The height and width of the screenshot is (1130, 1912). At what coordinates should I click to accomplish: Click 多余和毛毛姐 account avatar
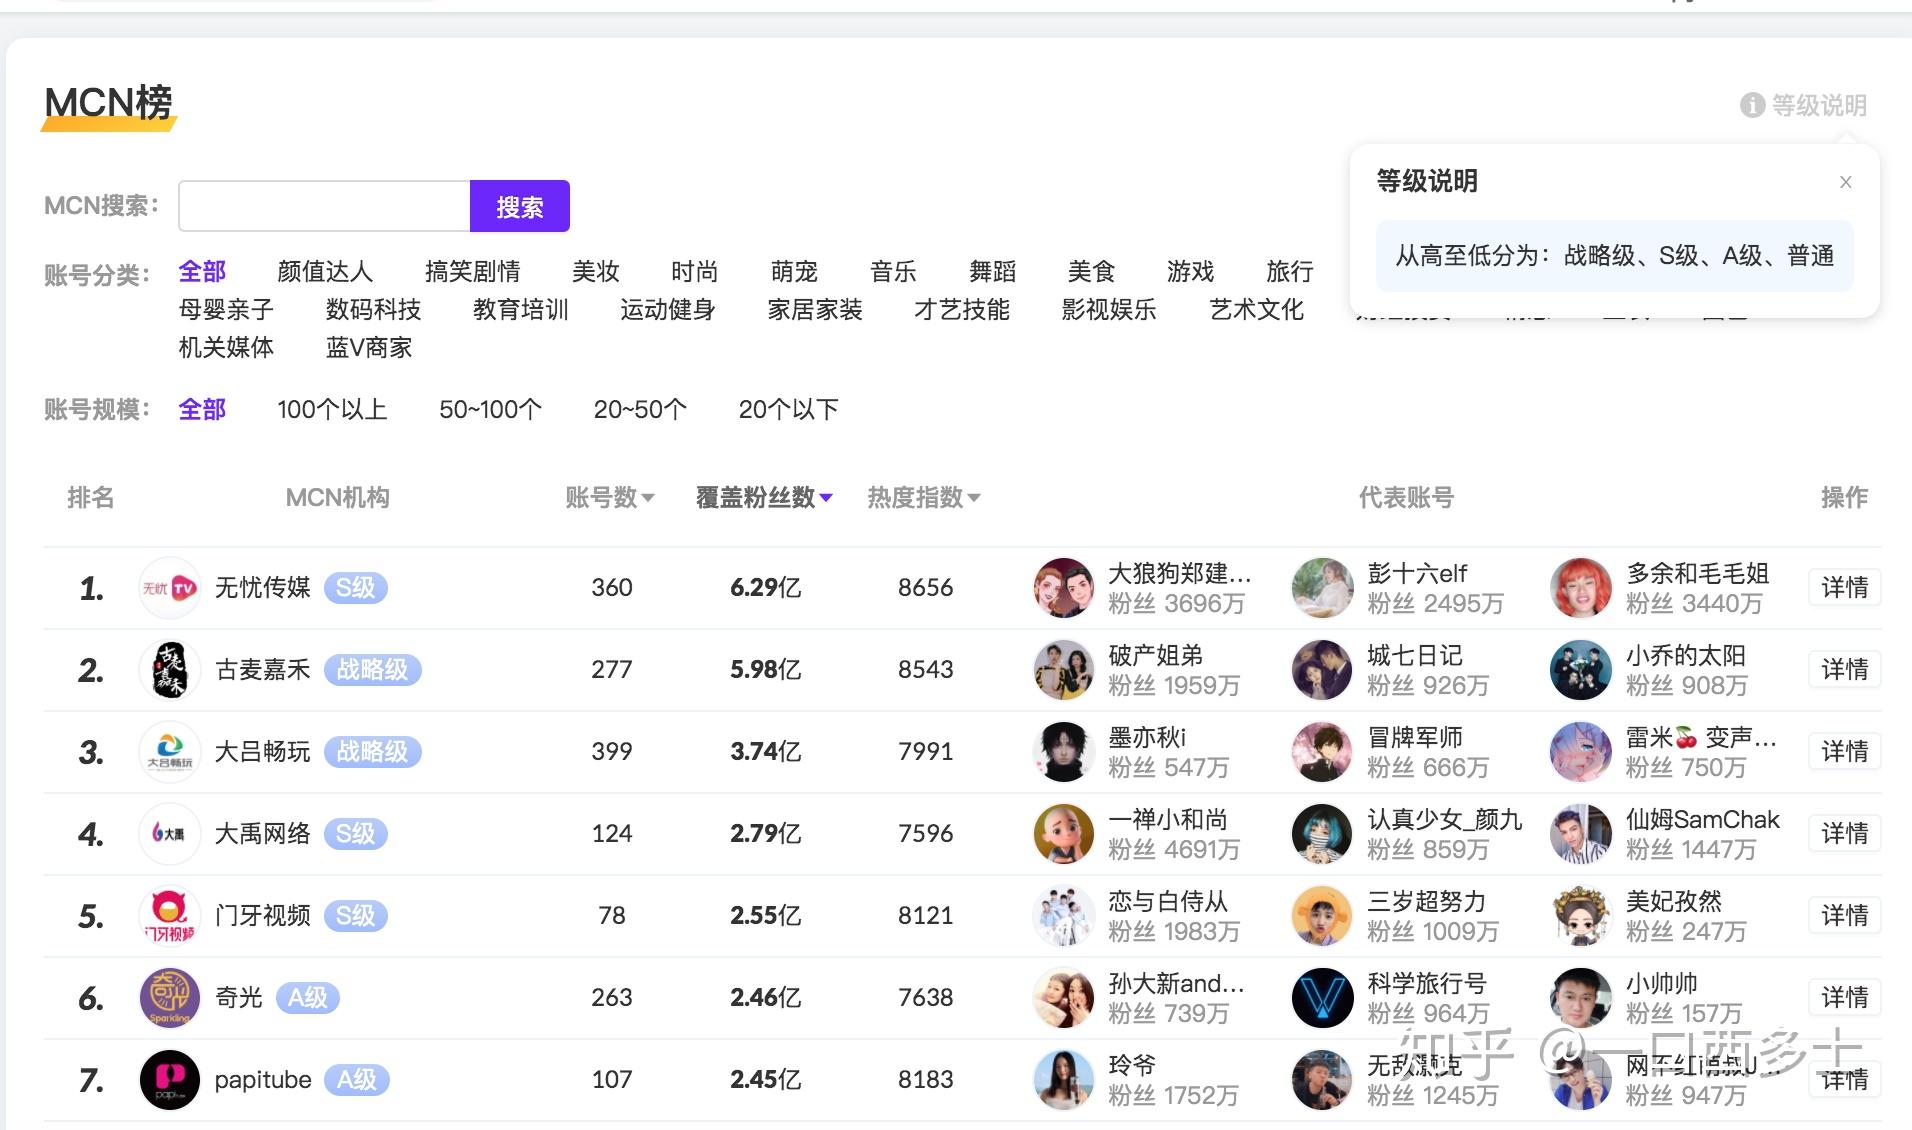1581,588
